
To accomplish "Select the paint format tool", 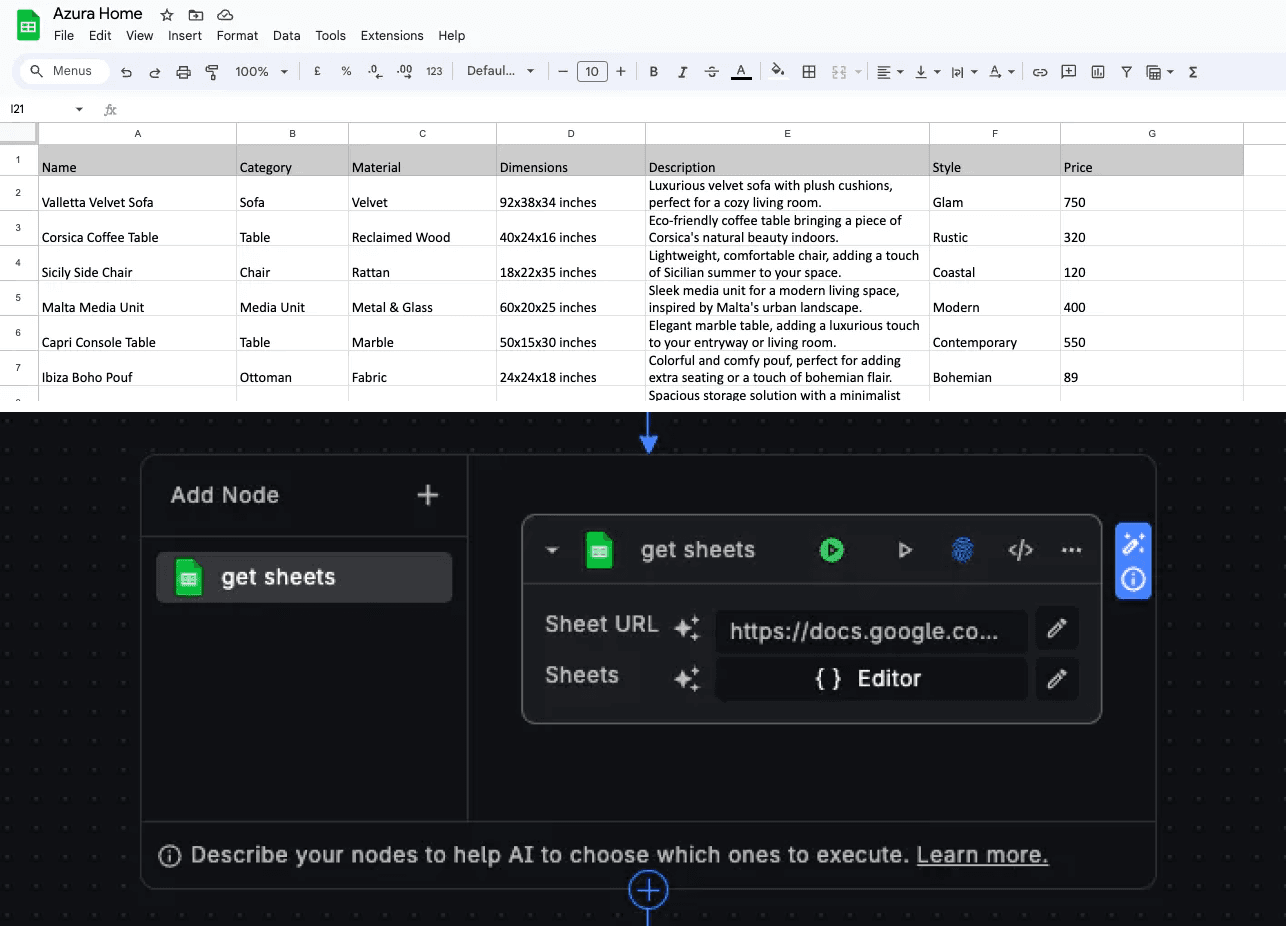I will click(x=211, y=71).
